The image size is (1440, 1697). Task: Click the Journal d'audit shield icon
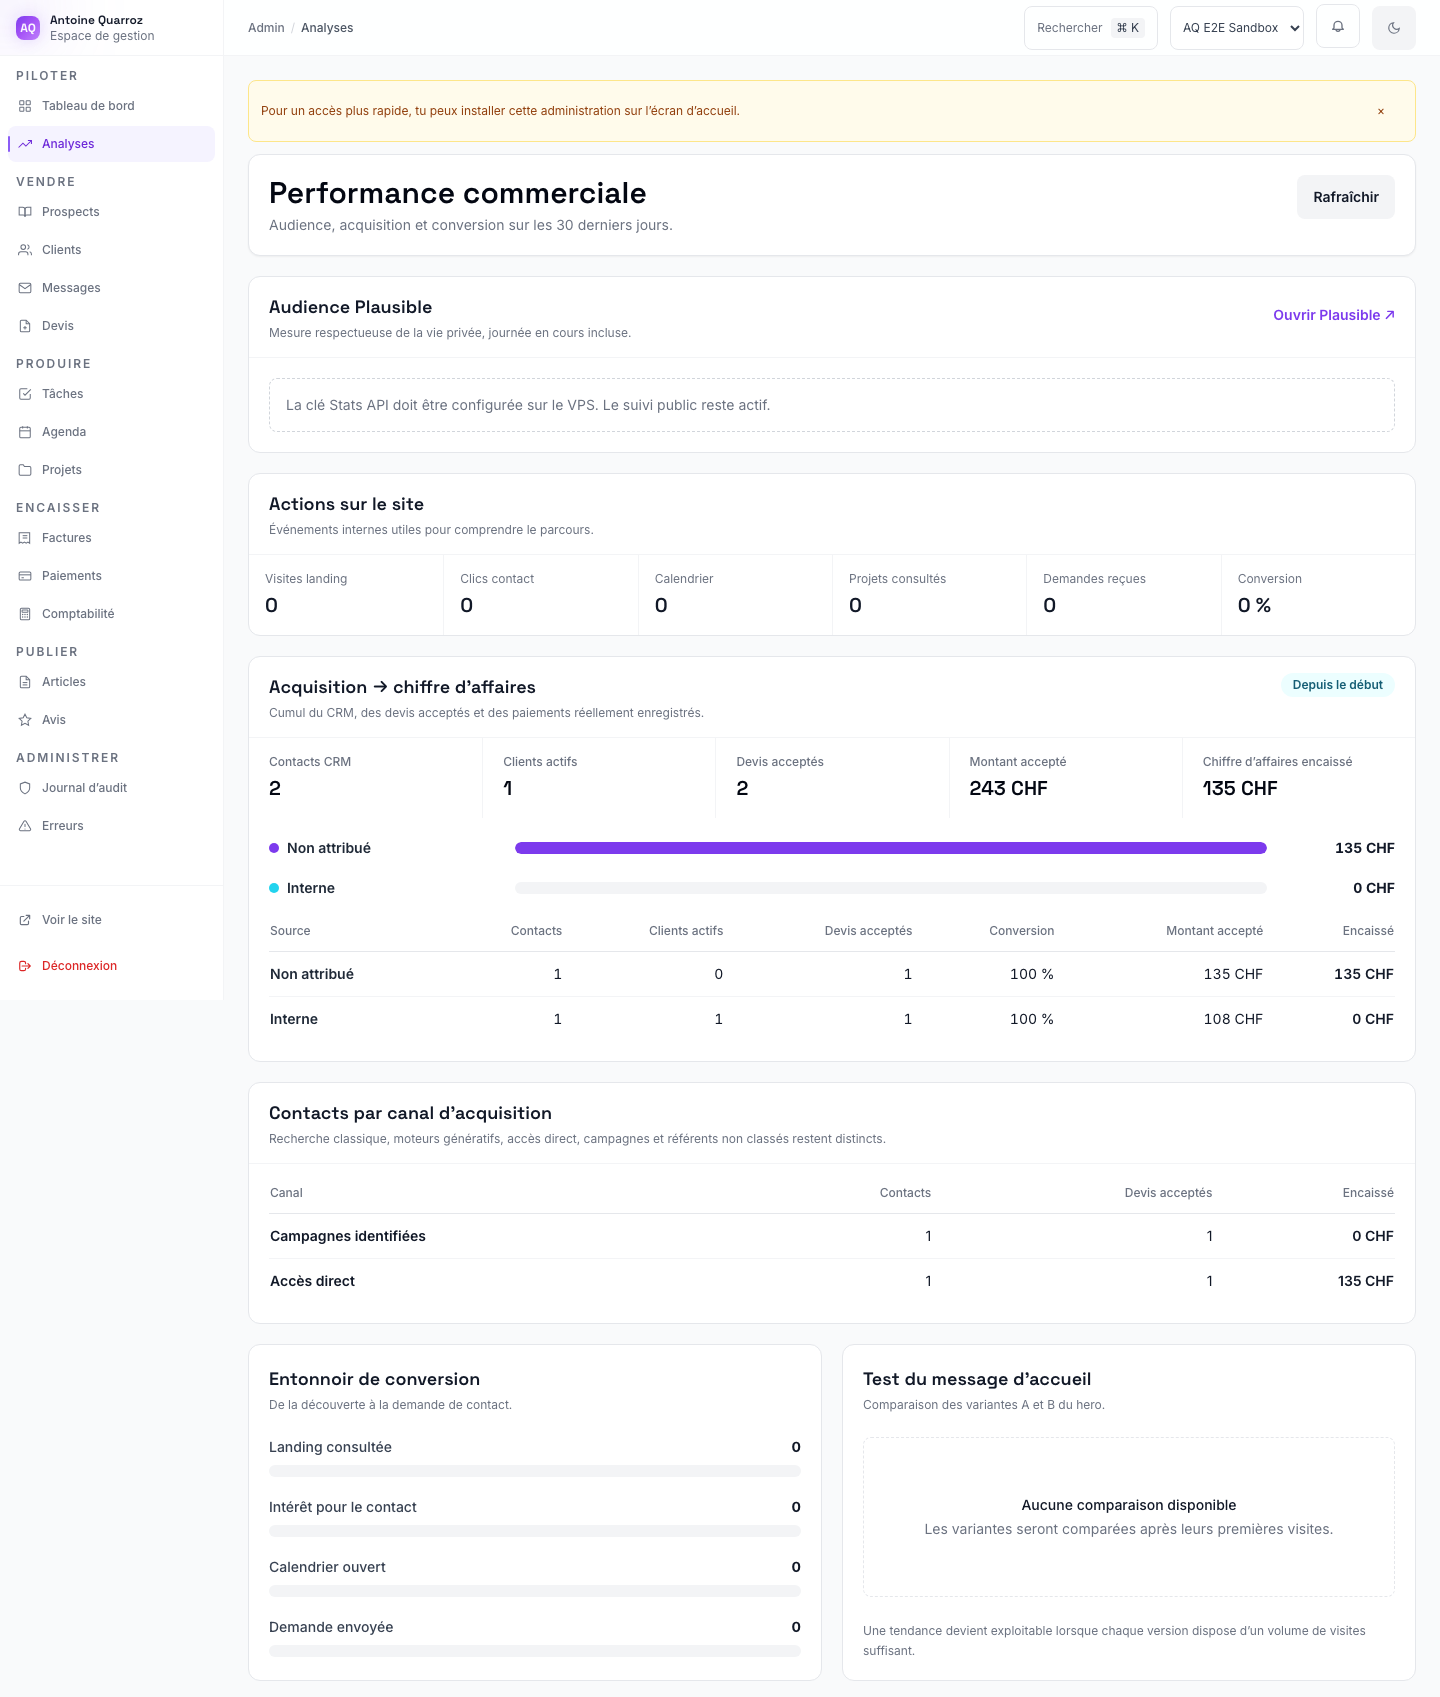click(25, 788)
